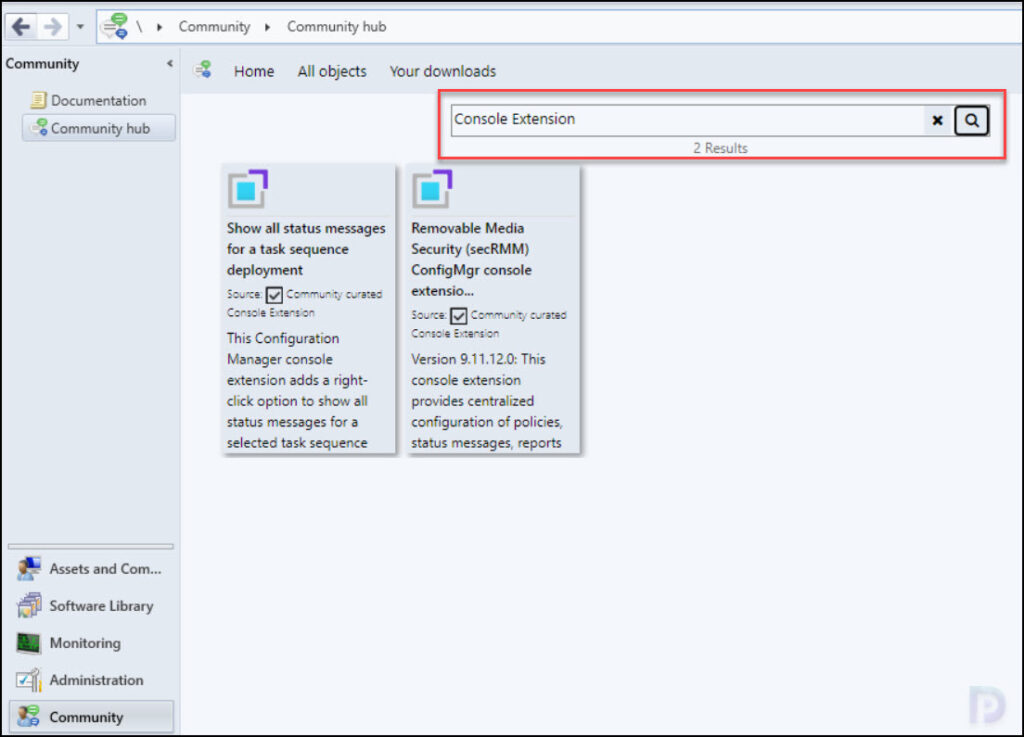
Task: Click the Community hub icon beside Home tab
Action: pos(203,69)
